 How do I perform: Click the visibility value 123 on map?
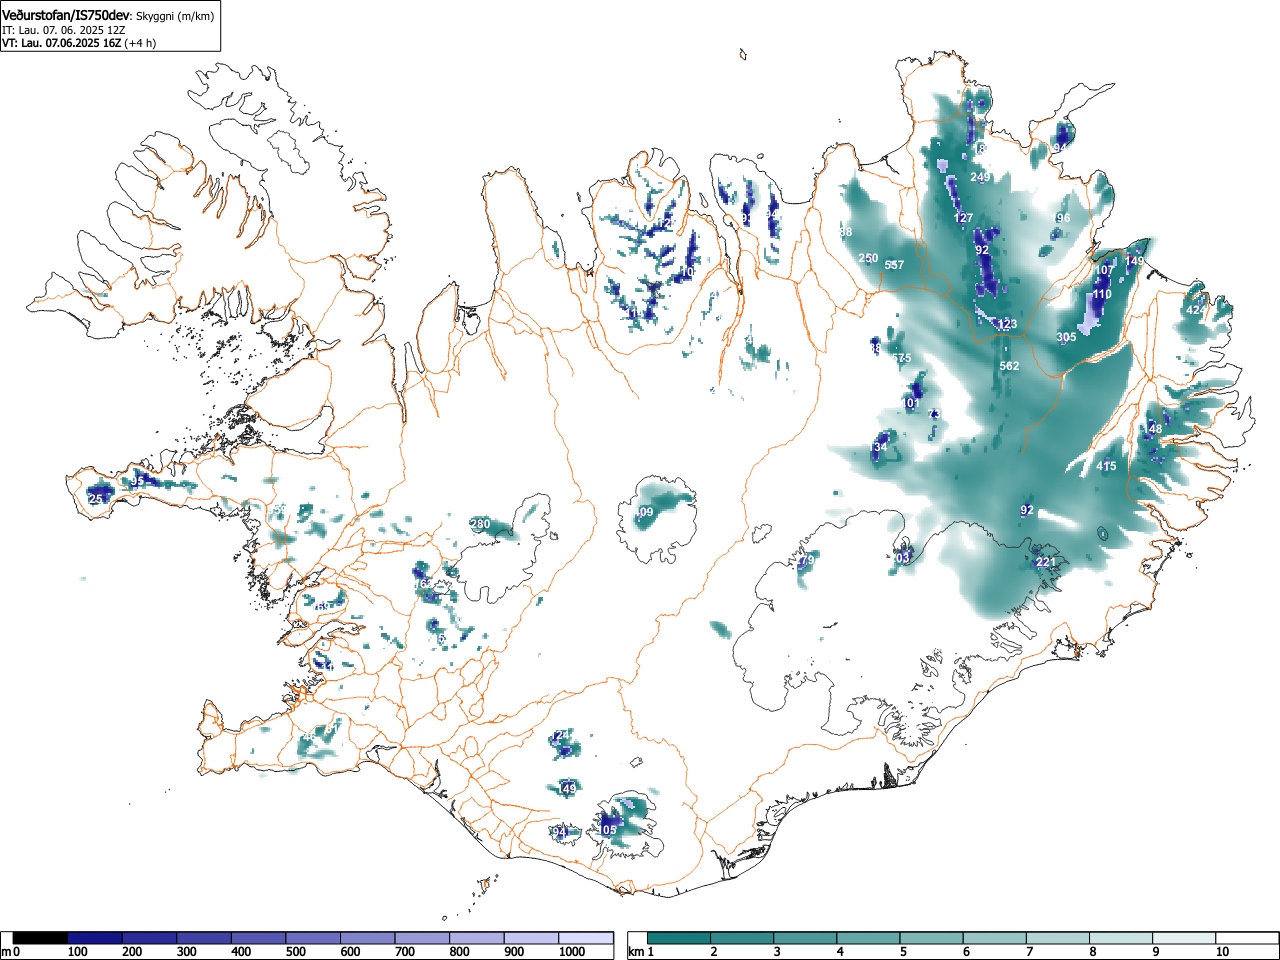pos(1007,324)
